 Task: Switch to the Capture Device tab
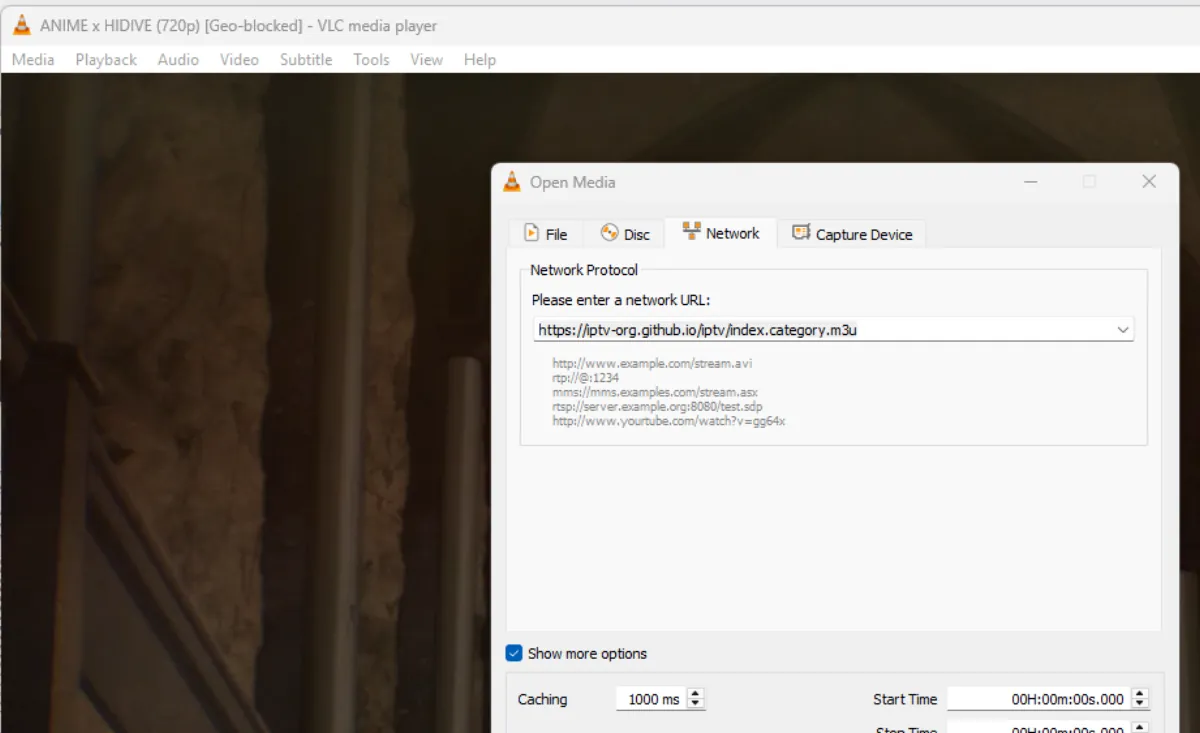tap(852, 234)
